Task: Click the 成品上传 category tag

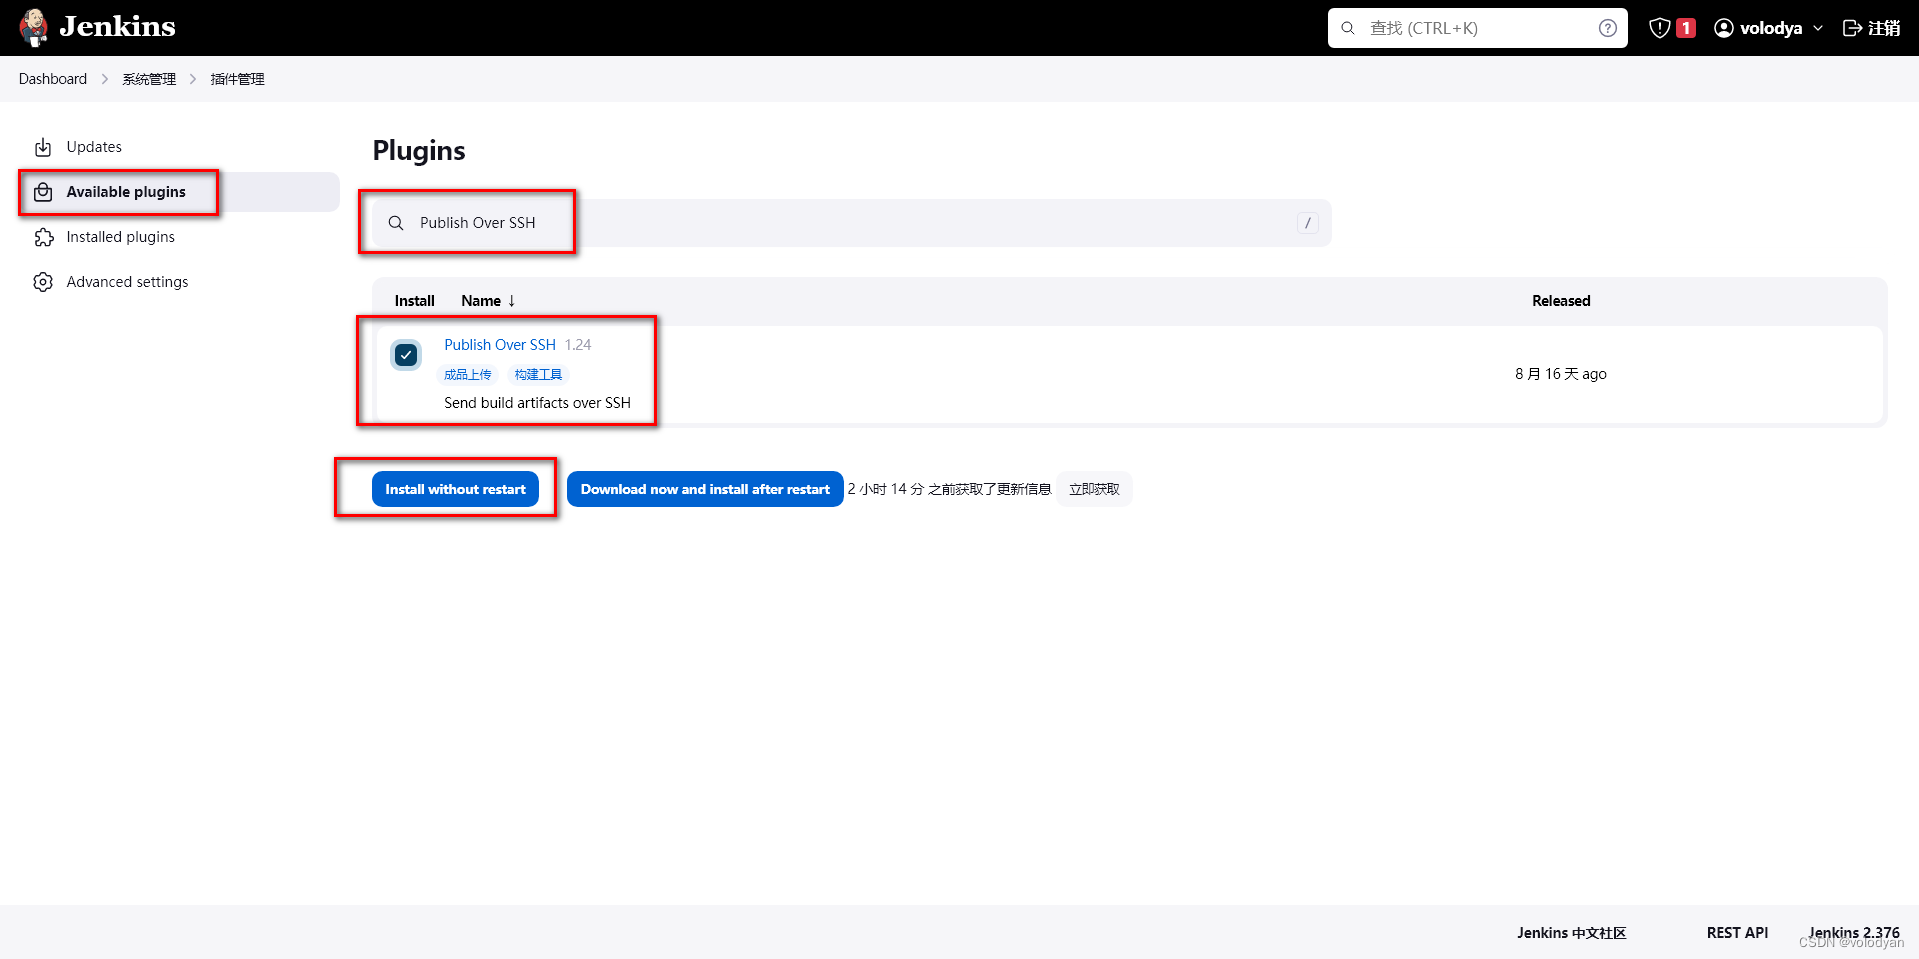Action: click(x=468, y=375)
